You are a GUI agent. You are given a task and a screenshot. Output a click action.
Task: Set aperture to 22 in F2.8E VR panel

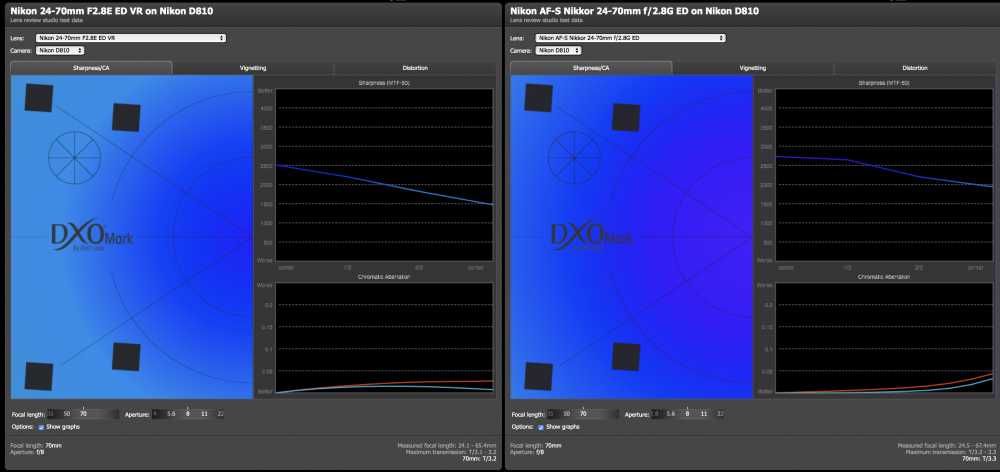(221, 414)
